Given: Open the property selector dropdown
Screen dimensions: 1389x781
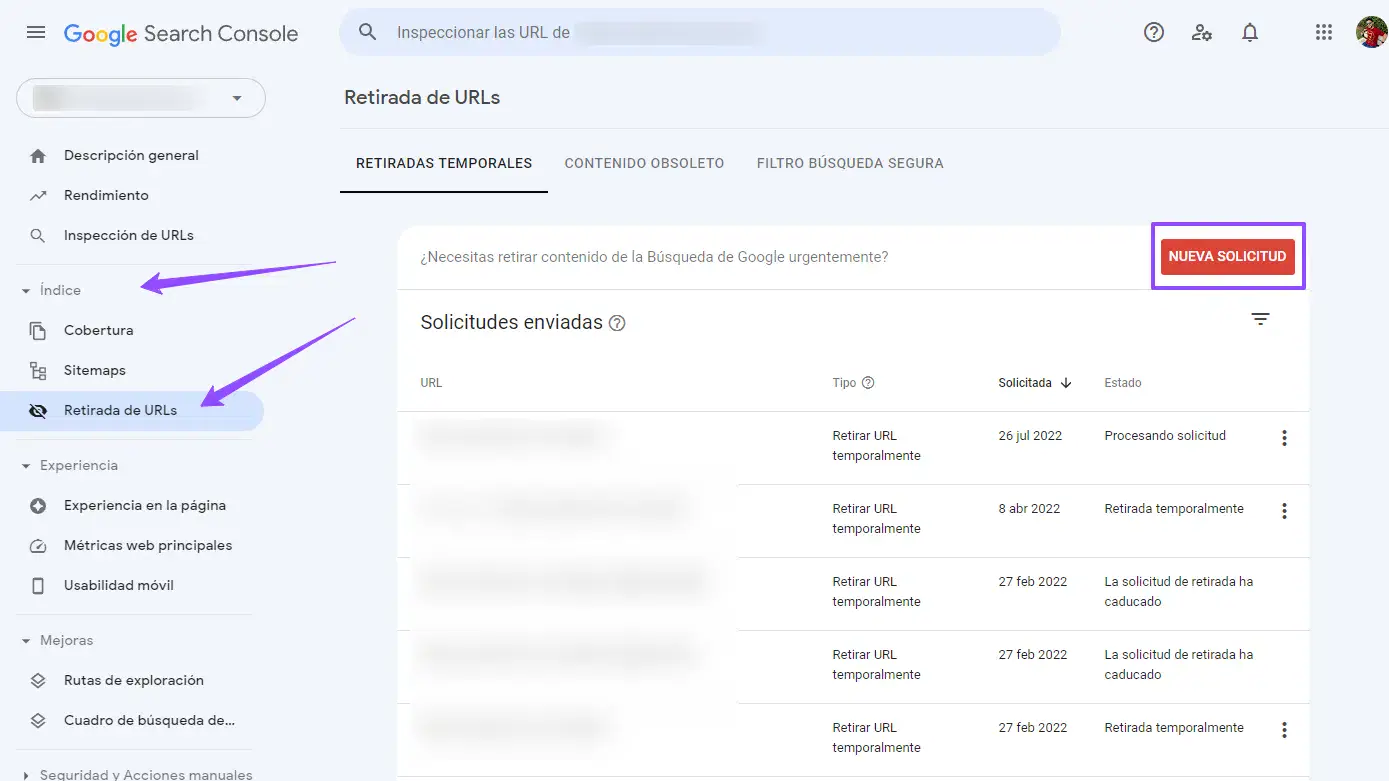Looking at the screenshot, I should [x=141, y=98].
